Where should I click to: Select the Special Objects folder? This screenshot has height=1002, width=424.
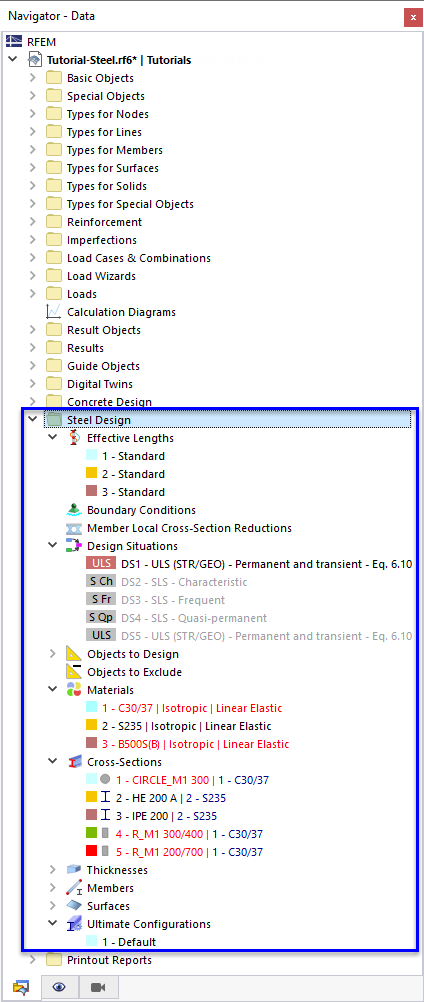point(106,96)
